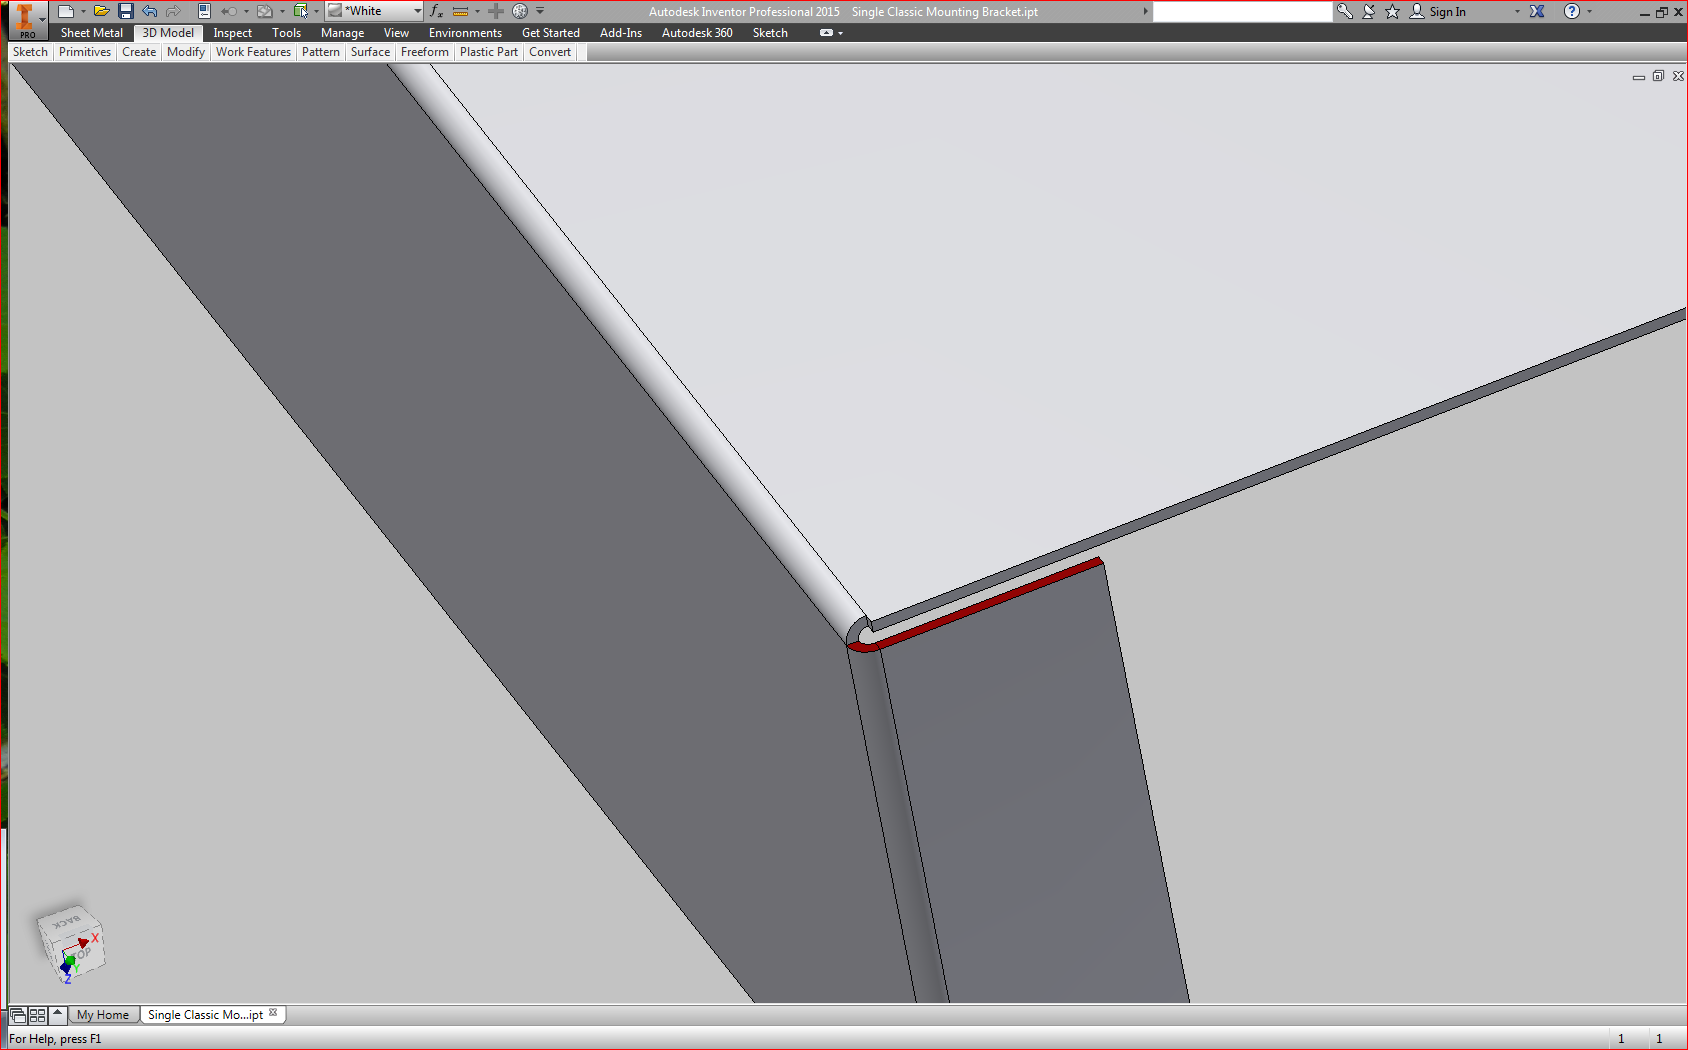1688x1050 pixels.
Task: Switch to the Sheet Metal ribbon tab
Action: pos(92,33)
